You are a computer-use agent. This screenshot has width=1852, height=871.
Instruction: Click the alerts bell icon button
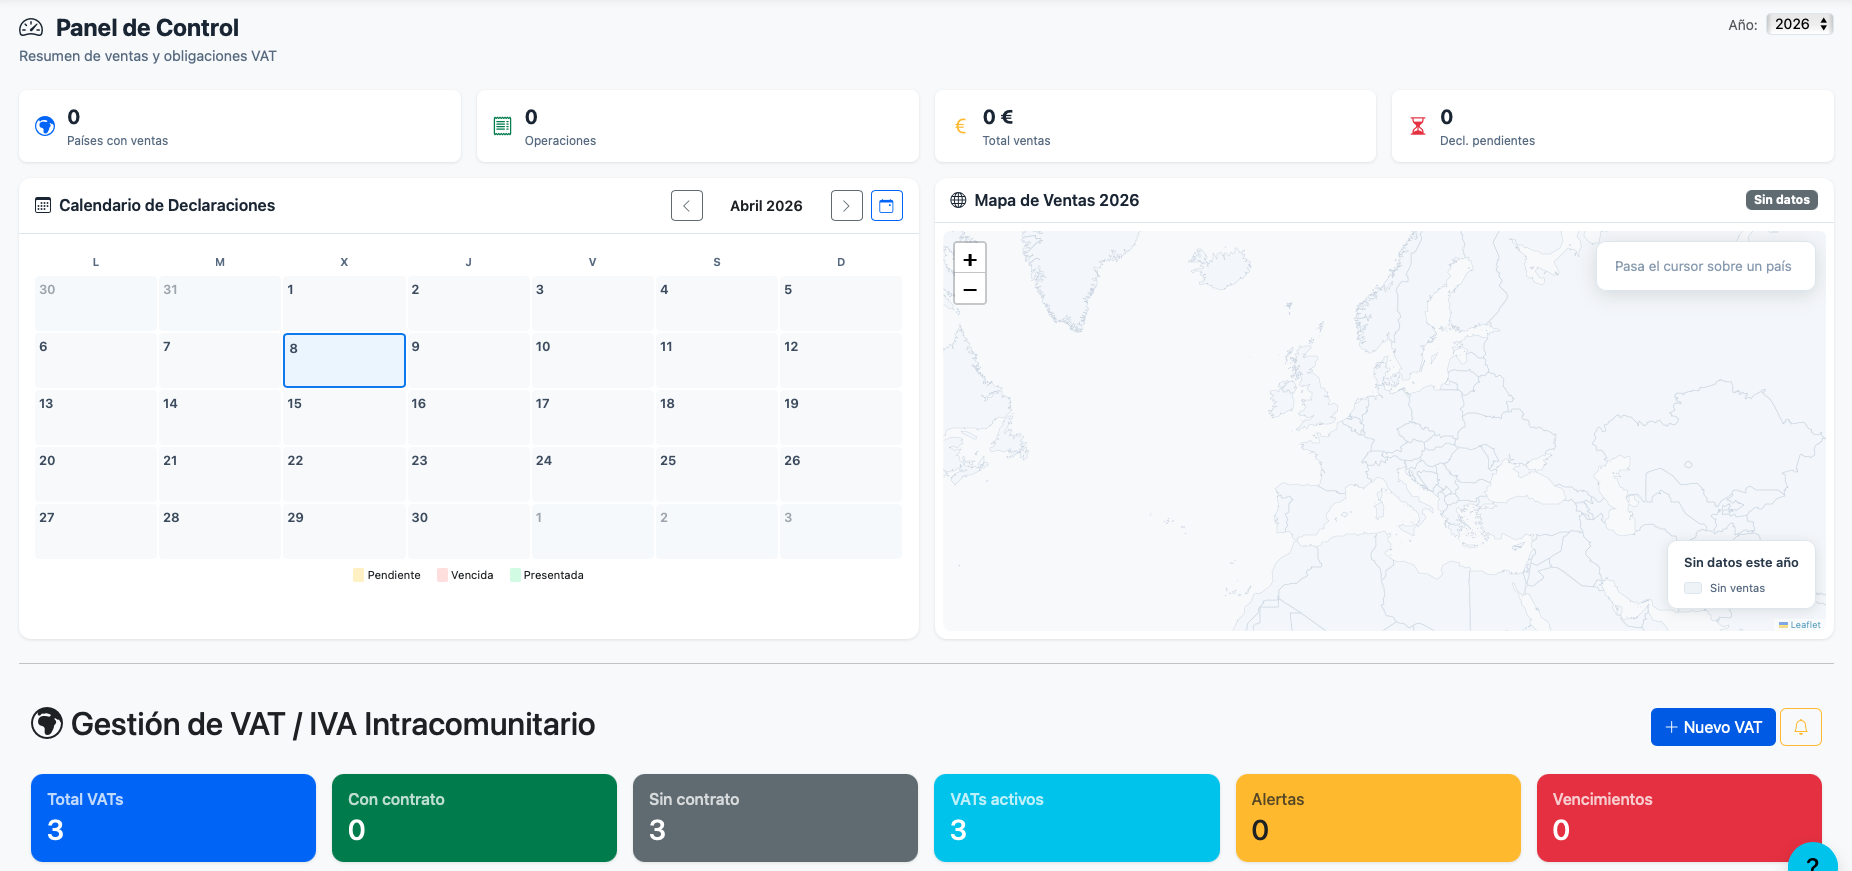[1800, 727]
